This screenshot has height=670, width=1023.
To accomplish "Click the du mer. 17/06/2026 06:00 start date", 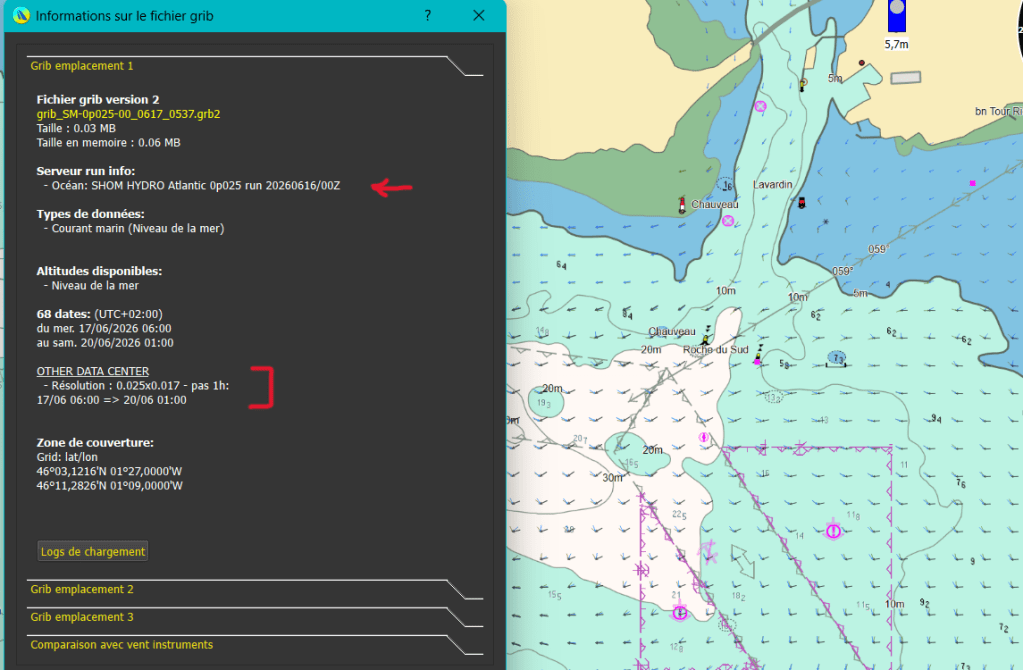I will pyautogui.click(x=104, y=328).
